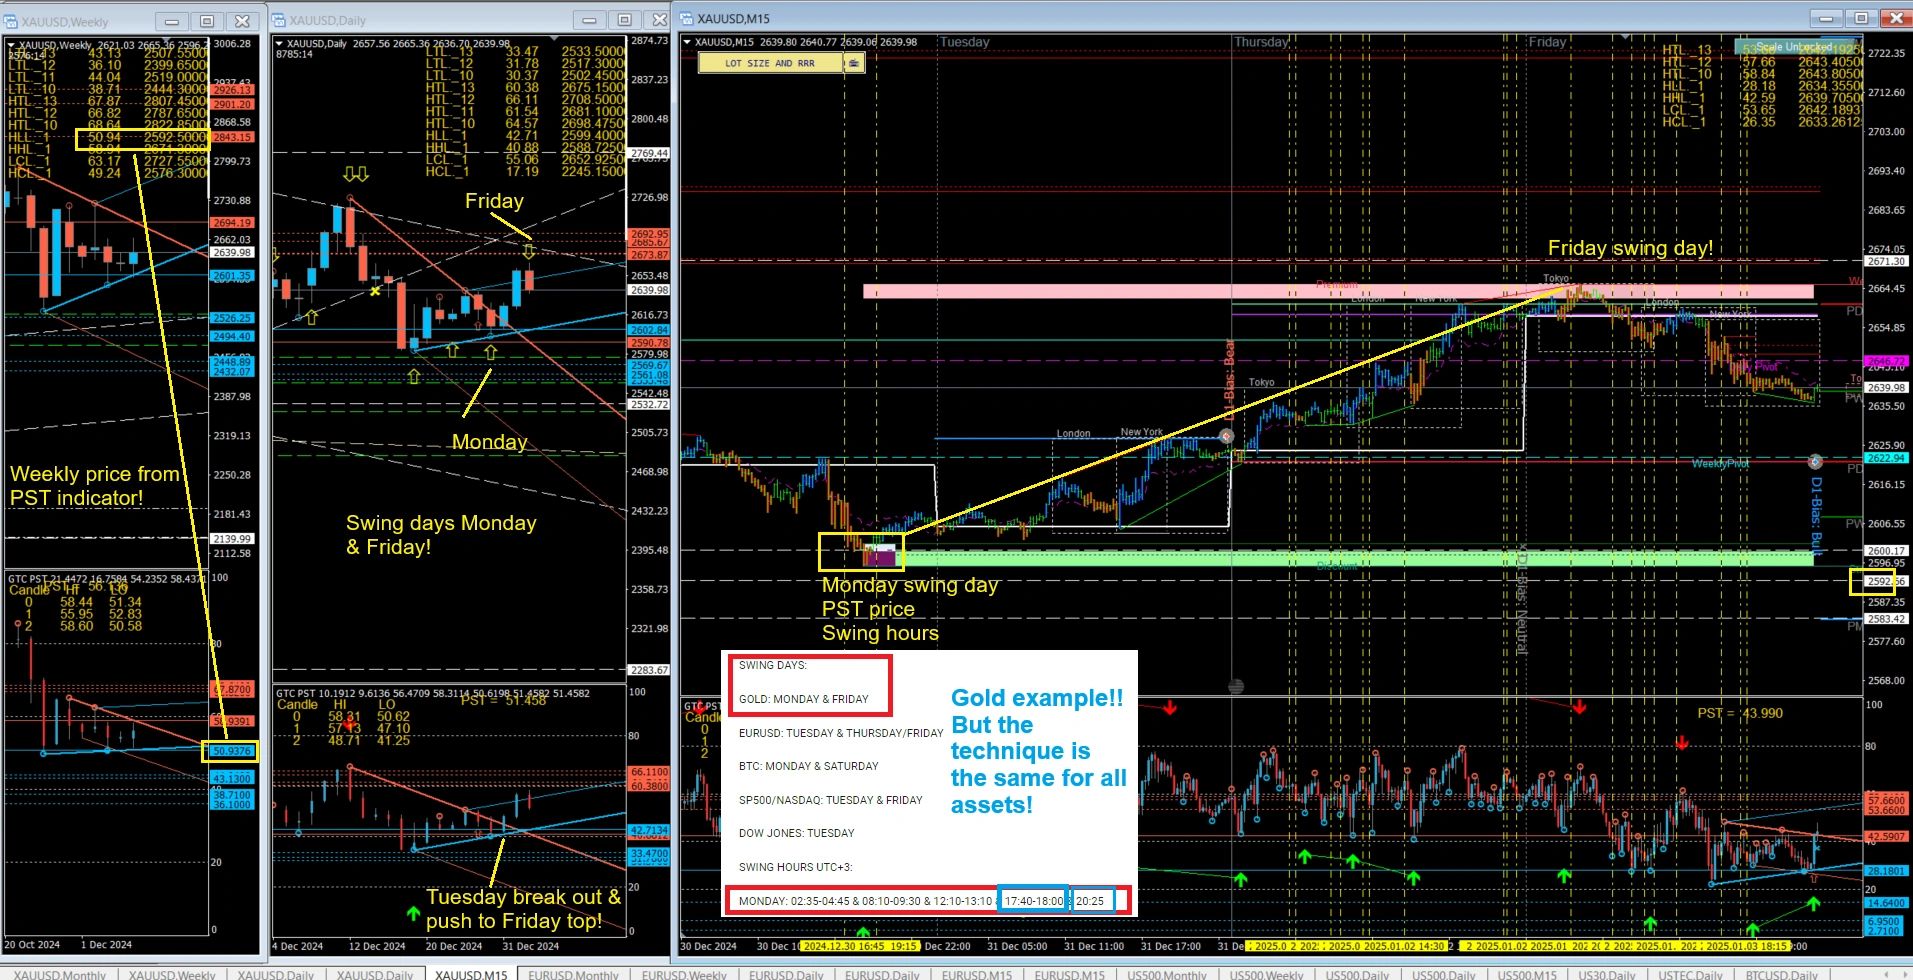Select the 2601.35 price label in the Weekly chart
This screenshot has height=980, width=1913.
click(x=232, y=275)
